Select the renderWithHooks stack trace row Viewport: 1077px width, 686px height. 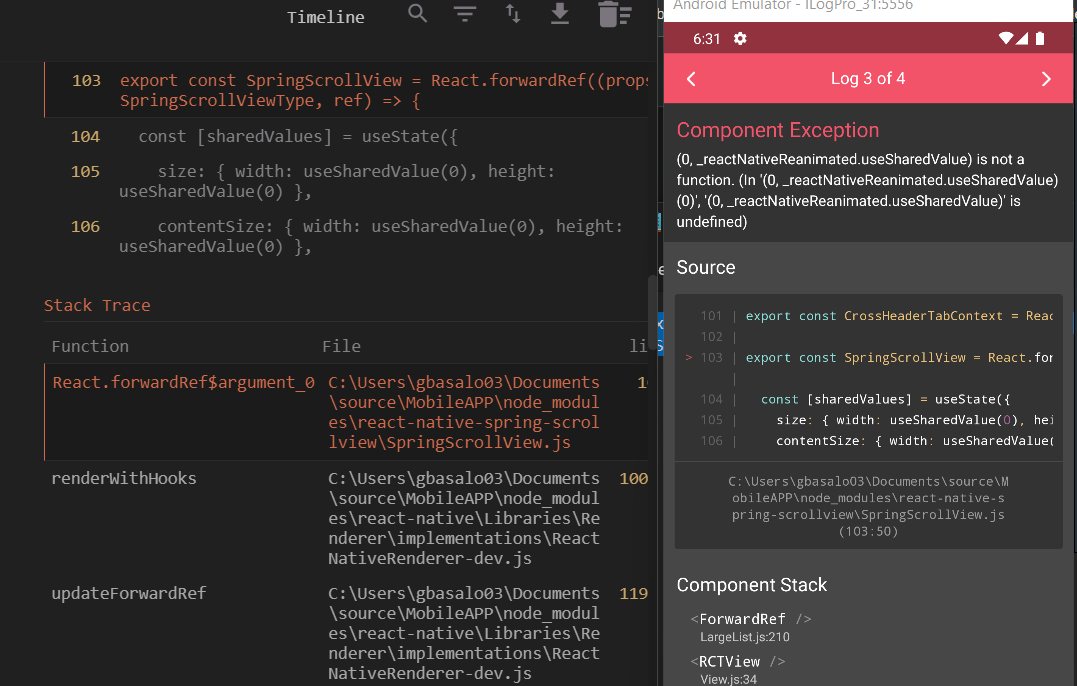[124, 478]
